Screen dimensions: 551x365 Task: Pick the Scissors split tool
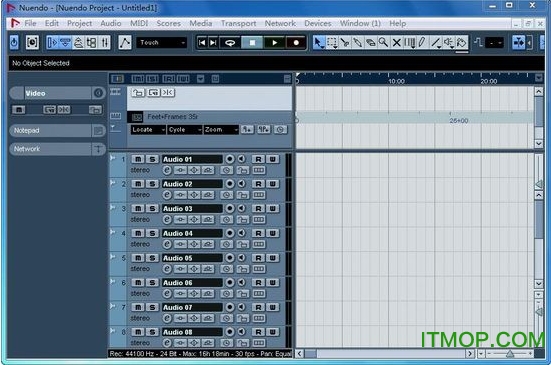tap(345, 43)
